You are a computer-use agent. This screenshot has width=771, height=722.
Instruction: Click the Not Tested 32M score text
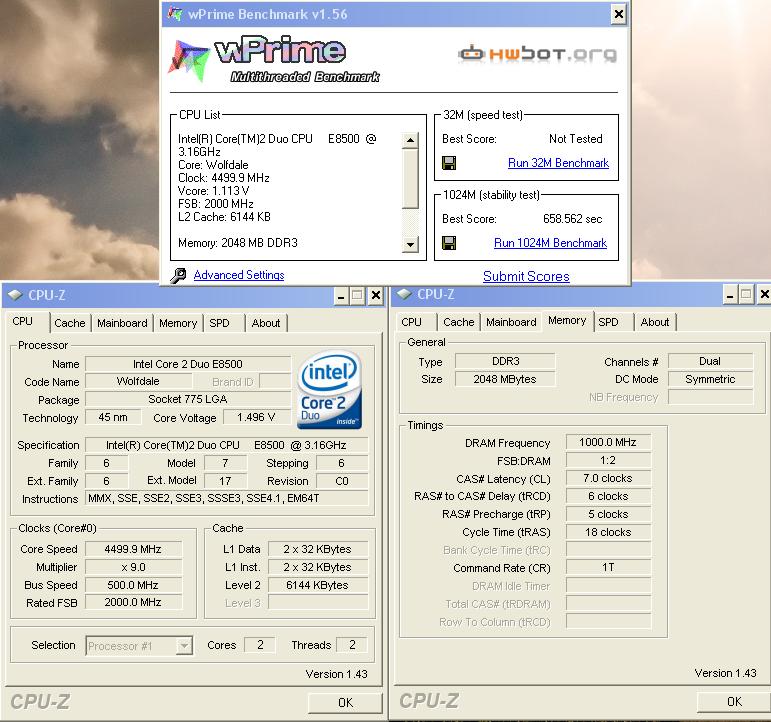[575, 139]
